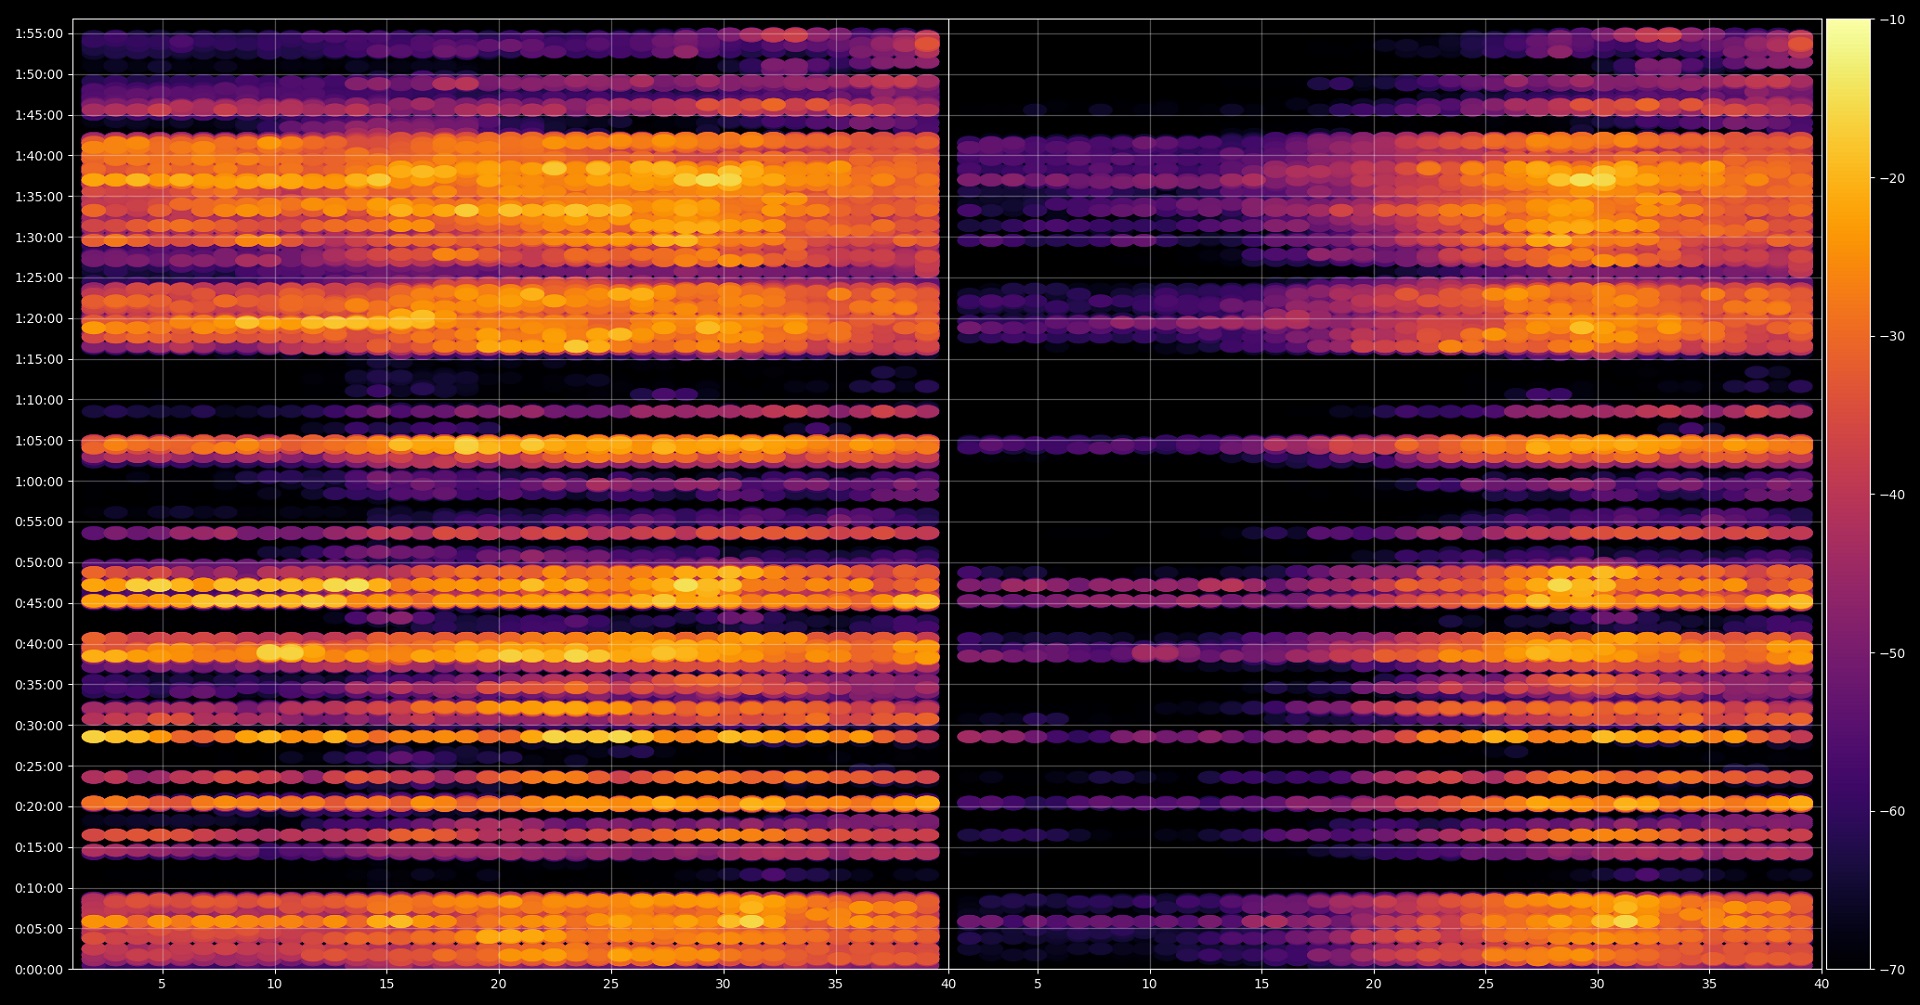This screenshot has width=1920, height=1005.
Task: Click the 1:00:00 y-axis time label
Action: 39,482
